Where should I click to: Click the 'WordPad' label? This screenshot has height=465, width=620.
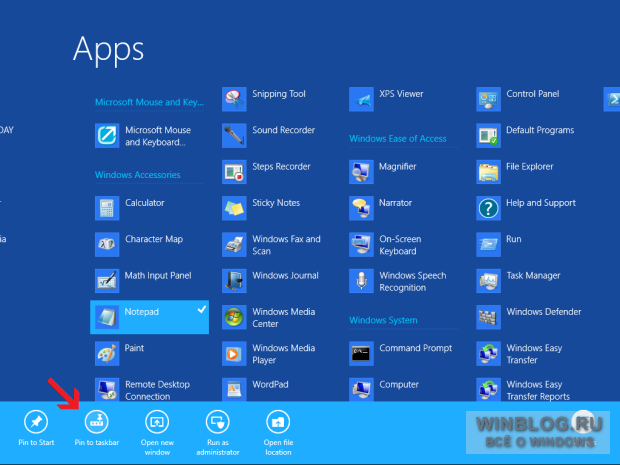click(x=270, y=384)
